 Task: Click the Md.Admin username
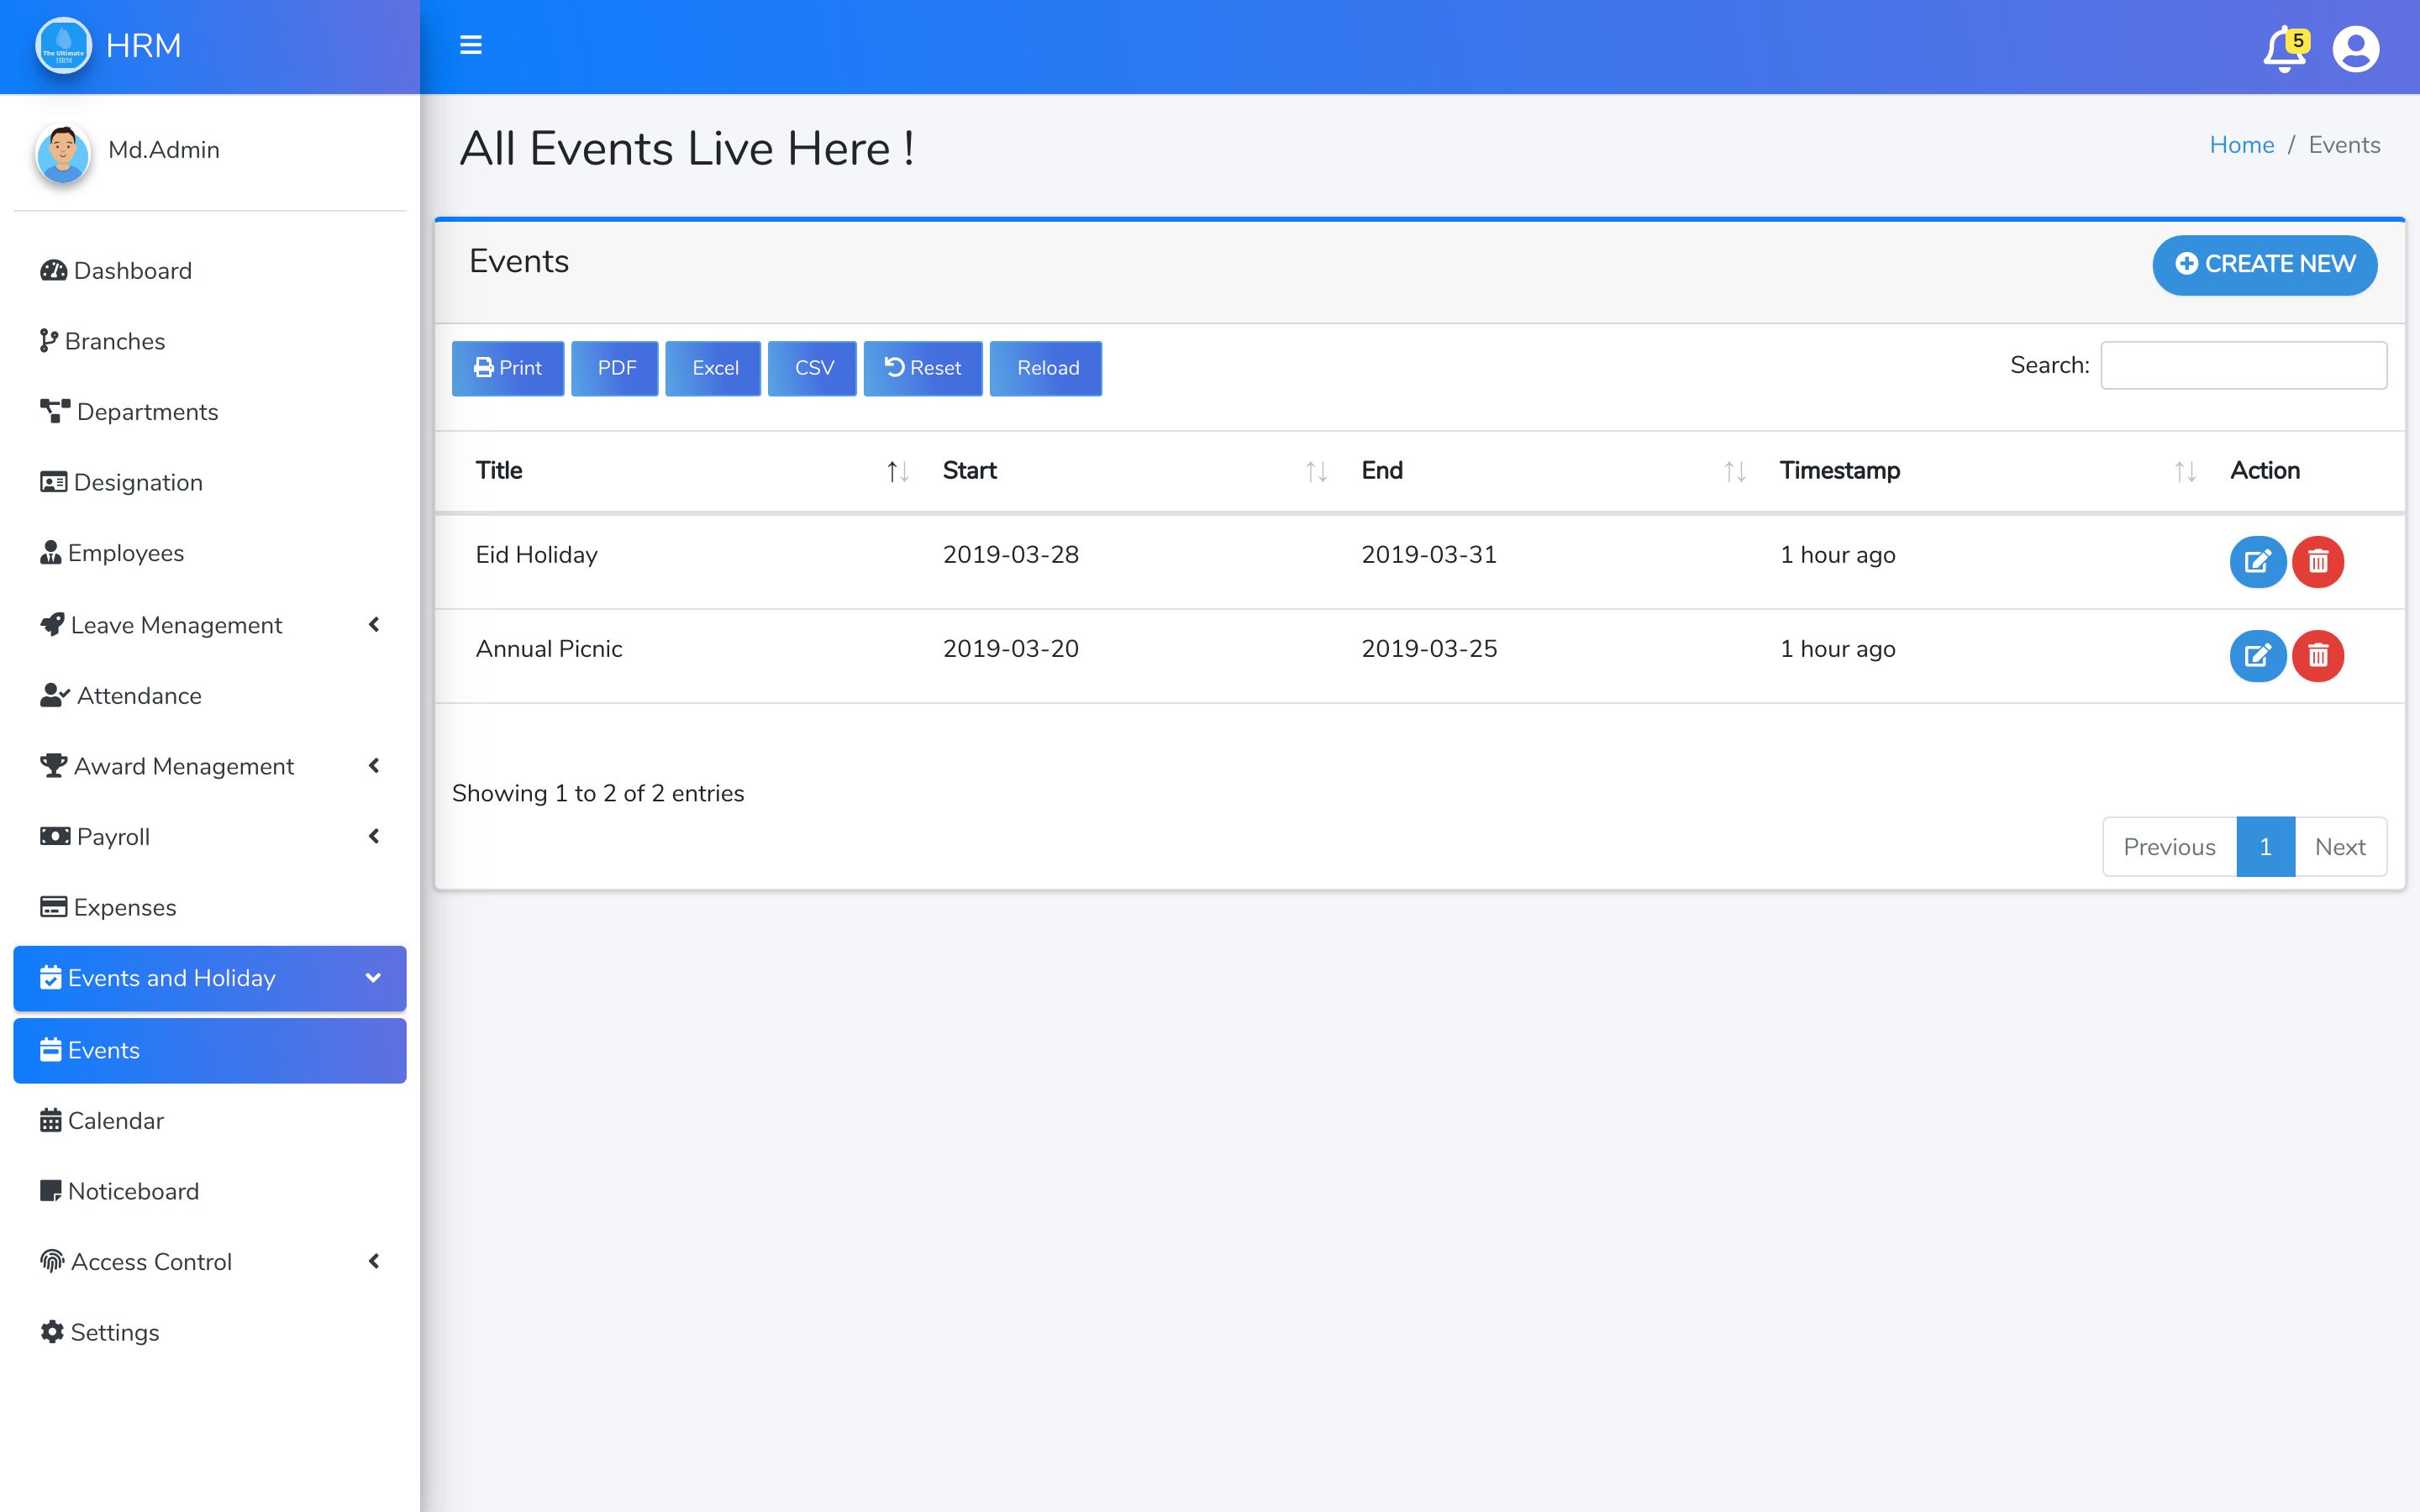(164, 150)
